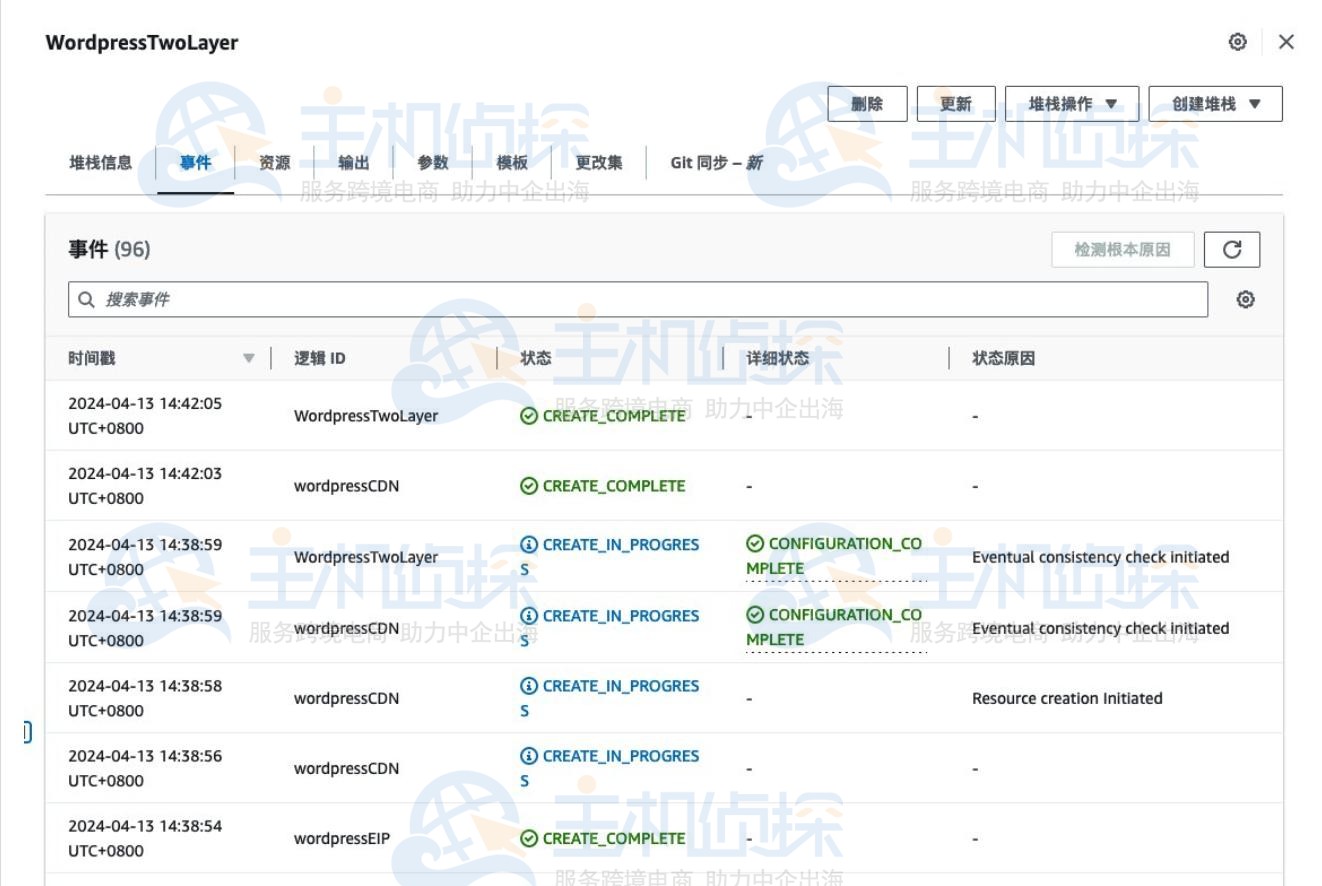Click the 检测根本原因 button
The width and height of the screenshot is (1322, 886).
coord(1122,250)
